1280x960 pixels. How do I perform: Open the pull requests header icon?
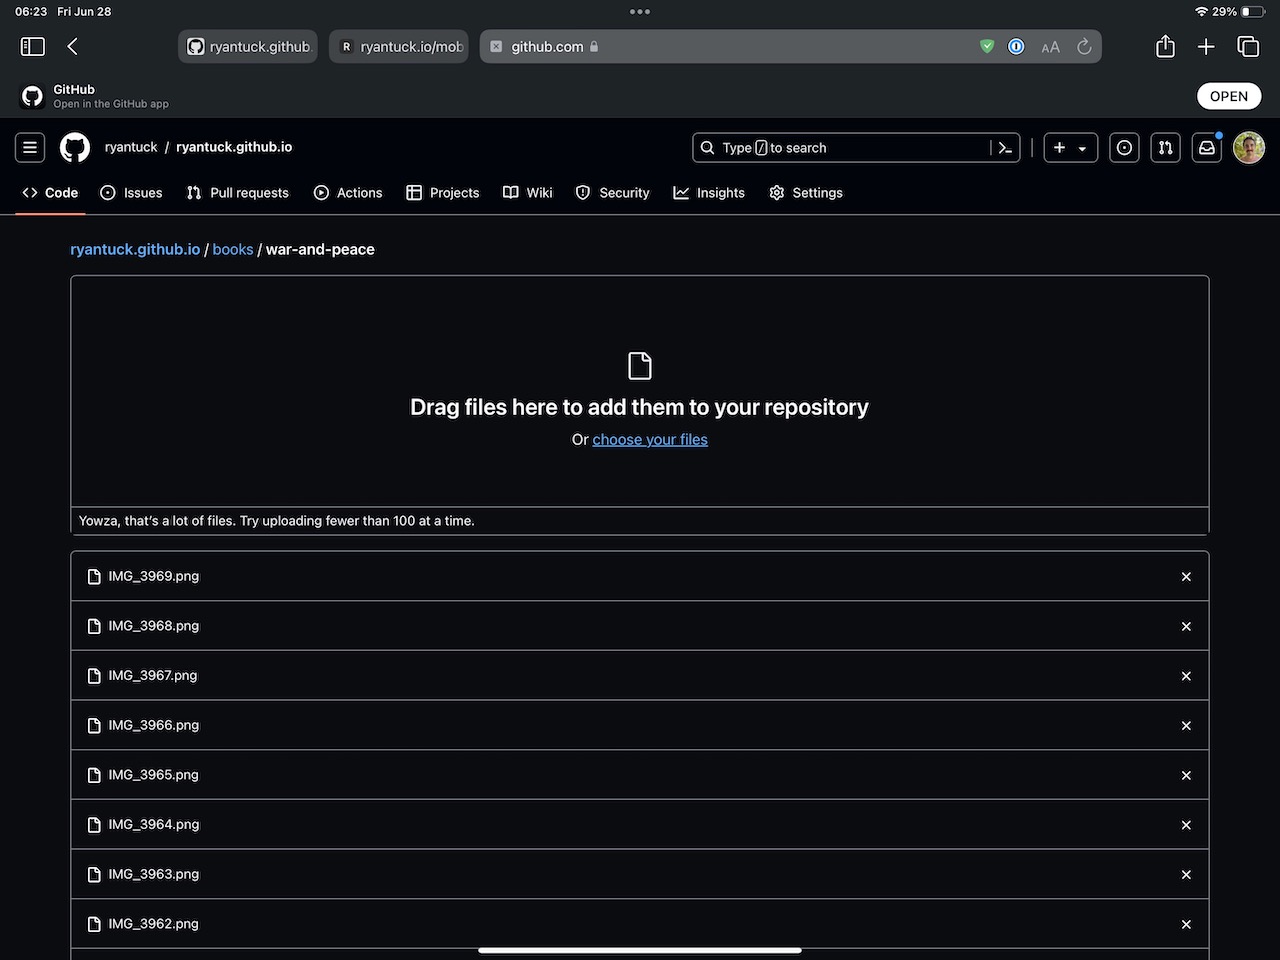(1165, 148)
